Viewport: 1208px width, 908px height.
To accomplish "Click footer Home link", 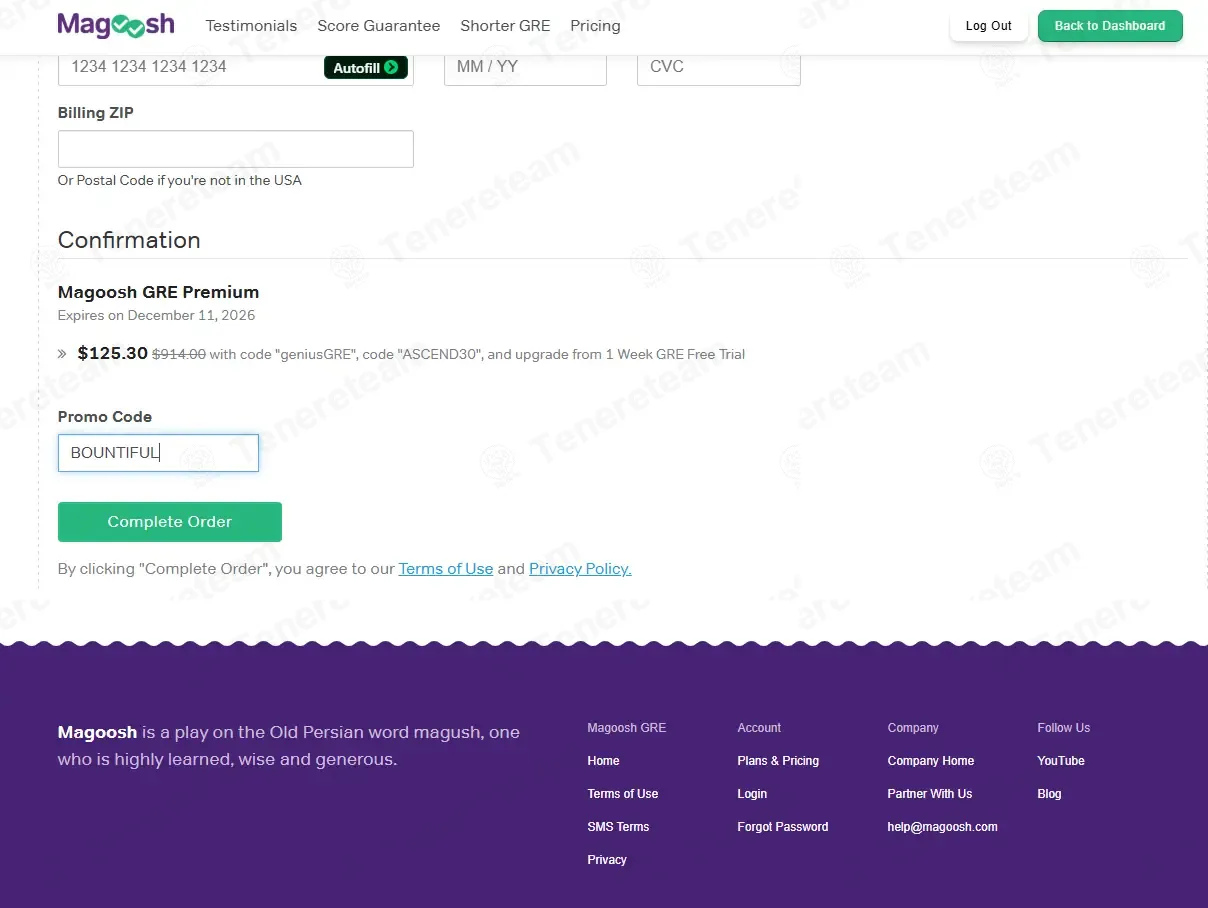I will [x=603, y=761].
